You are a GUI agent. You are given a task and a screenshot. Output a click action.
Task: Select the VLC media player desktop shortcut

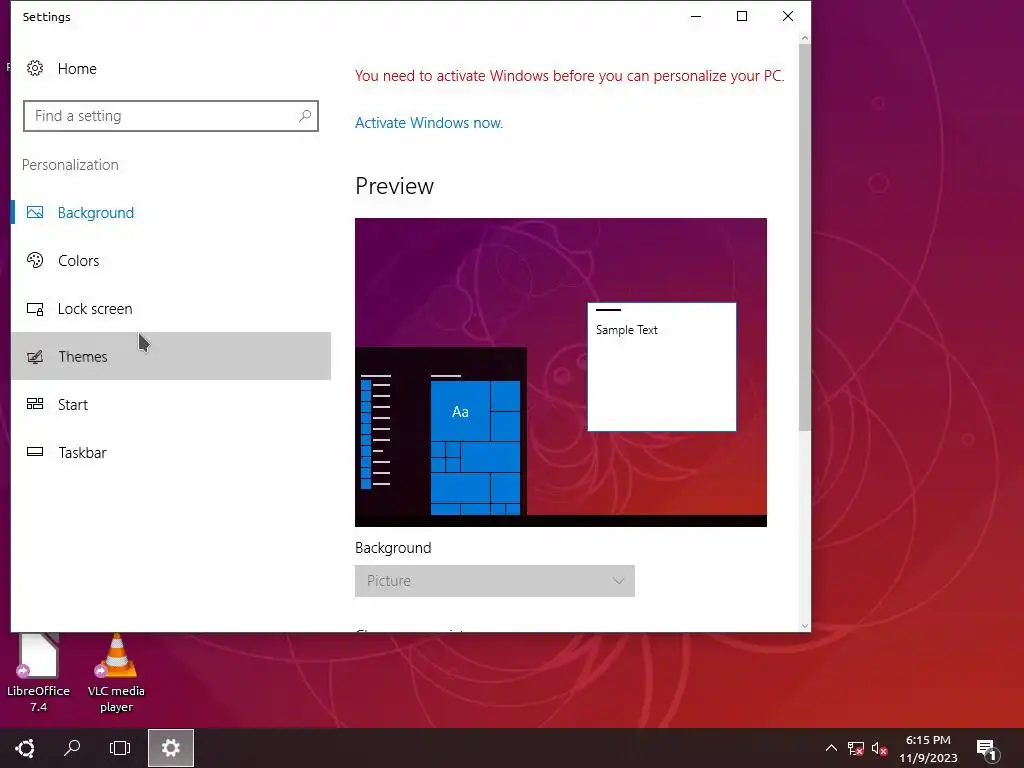click(116, 674)
